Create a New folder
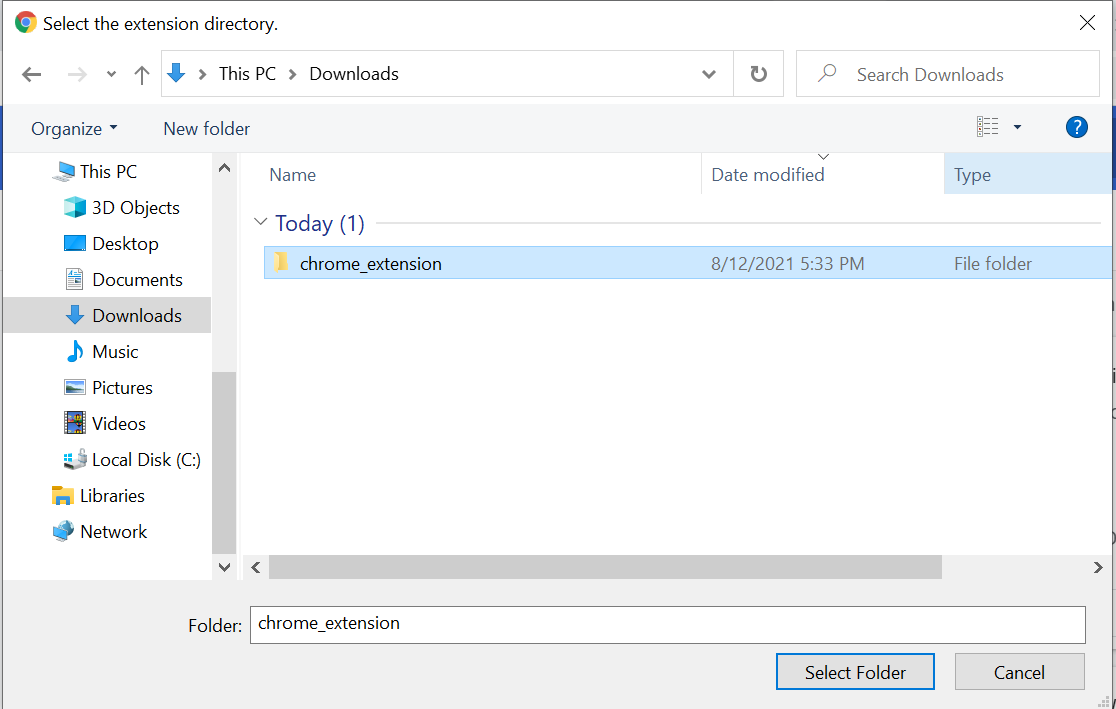The image size is (1116, 709). pos(206,129)
